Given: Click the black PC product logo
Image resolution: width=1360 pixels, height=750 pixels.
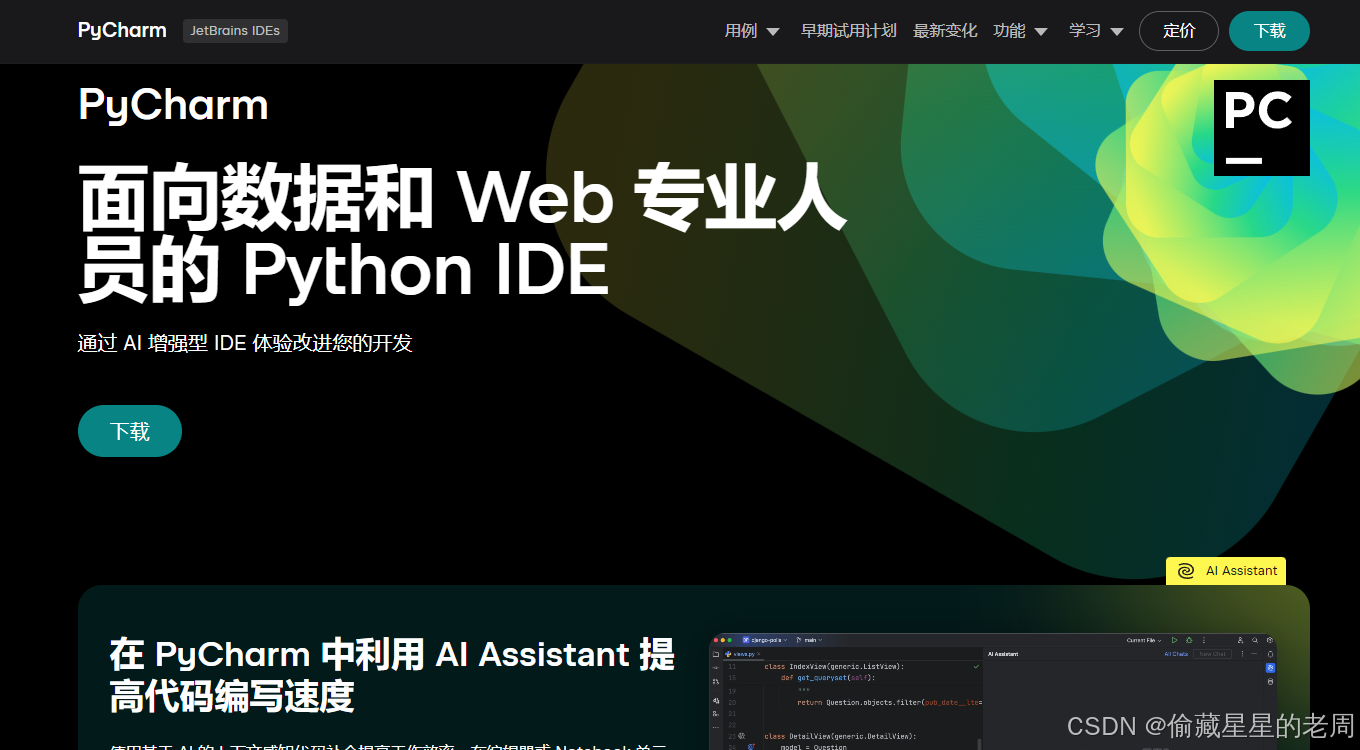Looking at the screenshot, I should (1262, 128).
